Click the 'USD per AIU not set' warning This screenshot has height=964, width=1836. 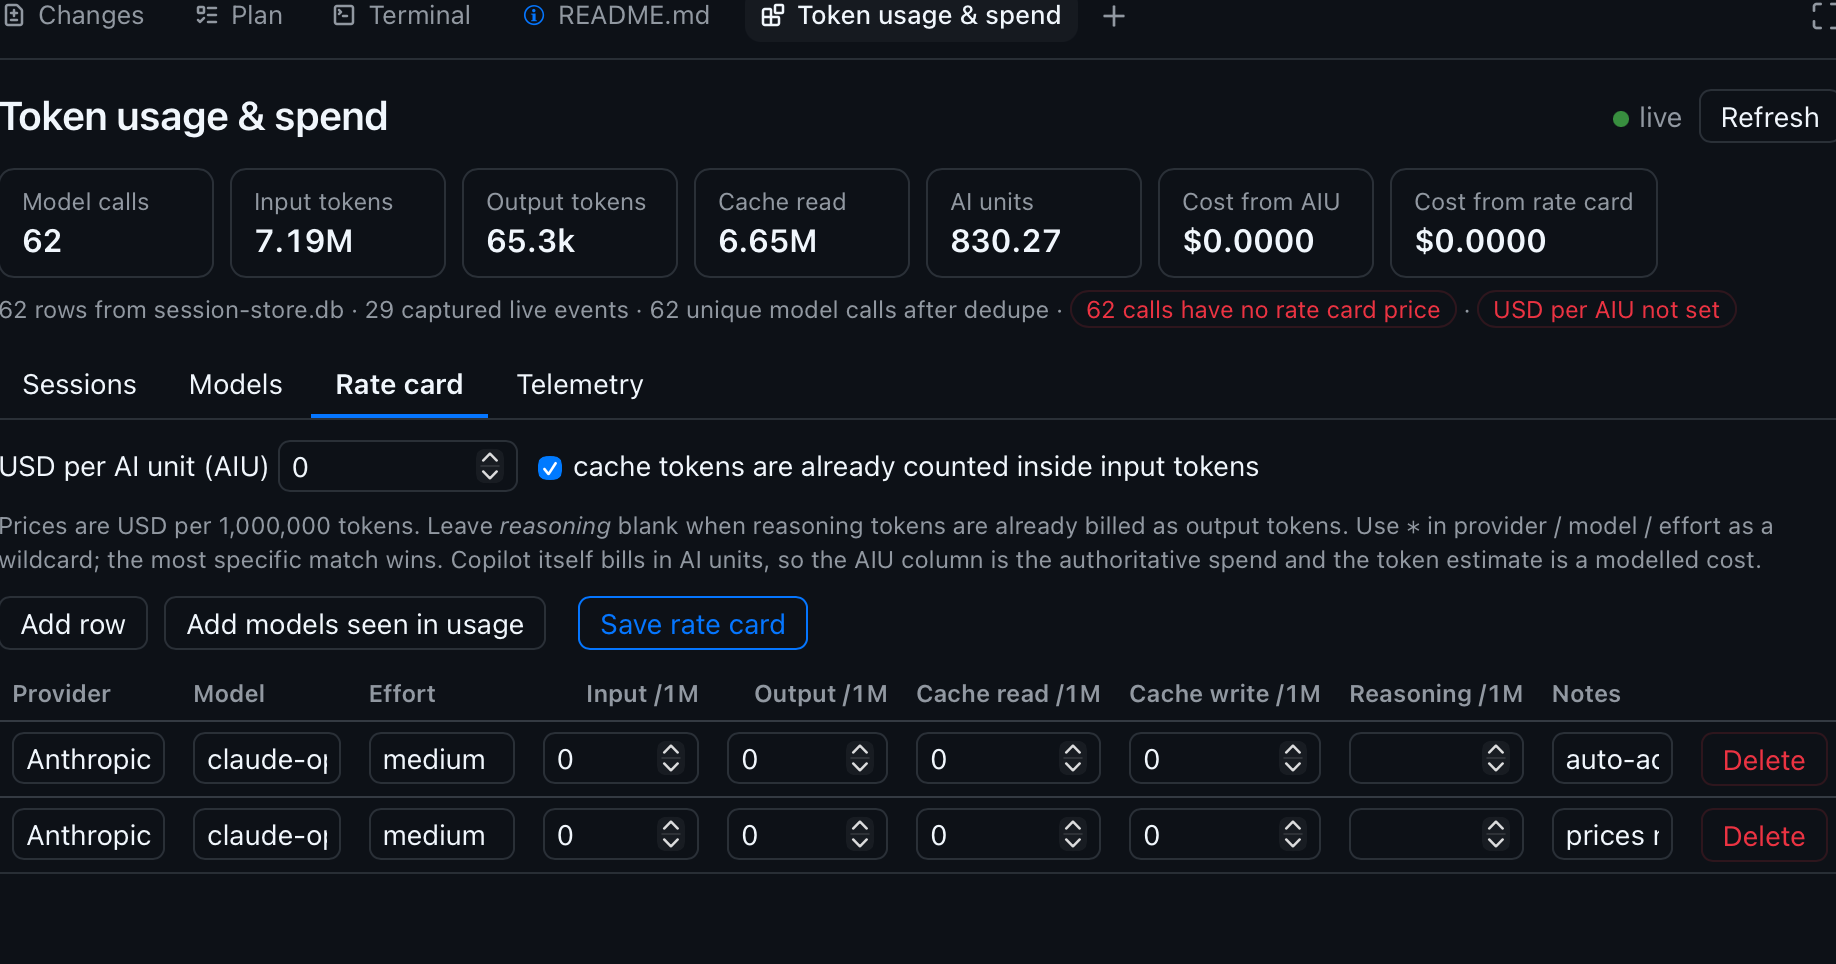point(1606,310)
